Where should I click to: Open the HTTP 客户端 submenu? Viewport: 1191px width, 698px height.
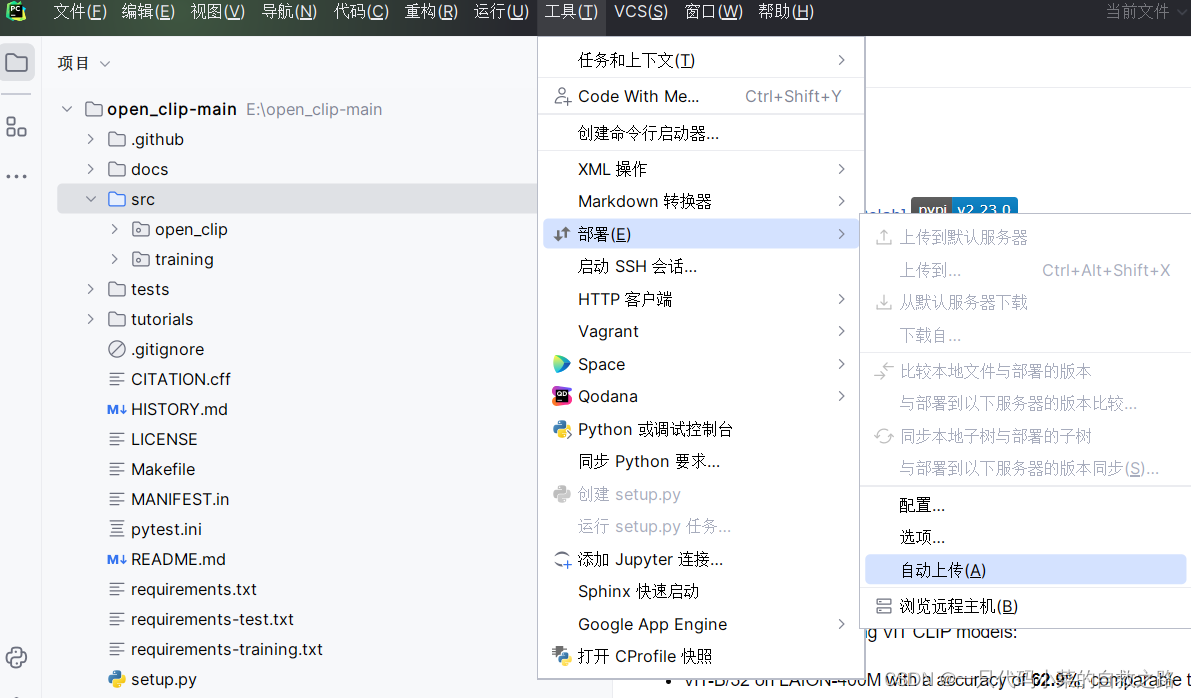(x=701, y=299)
